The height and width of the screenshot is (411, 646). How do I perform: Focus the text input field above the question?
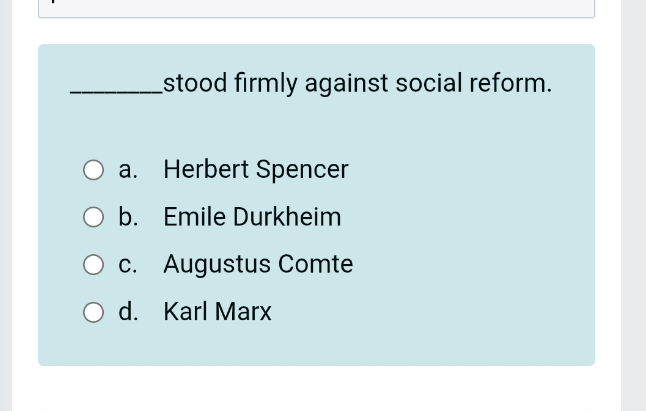316,8
